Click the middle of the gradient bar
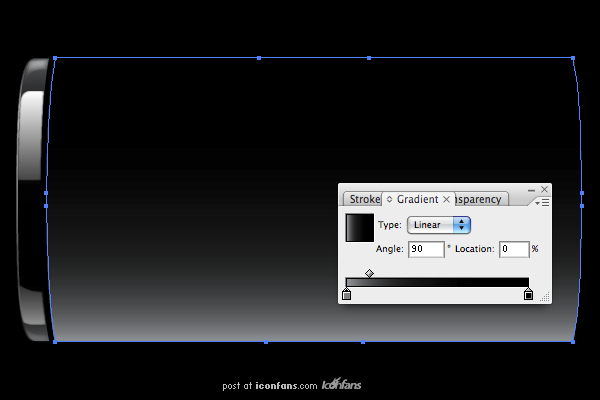The image size is (600, 400). tap(437, 283)
